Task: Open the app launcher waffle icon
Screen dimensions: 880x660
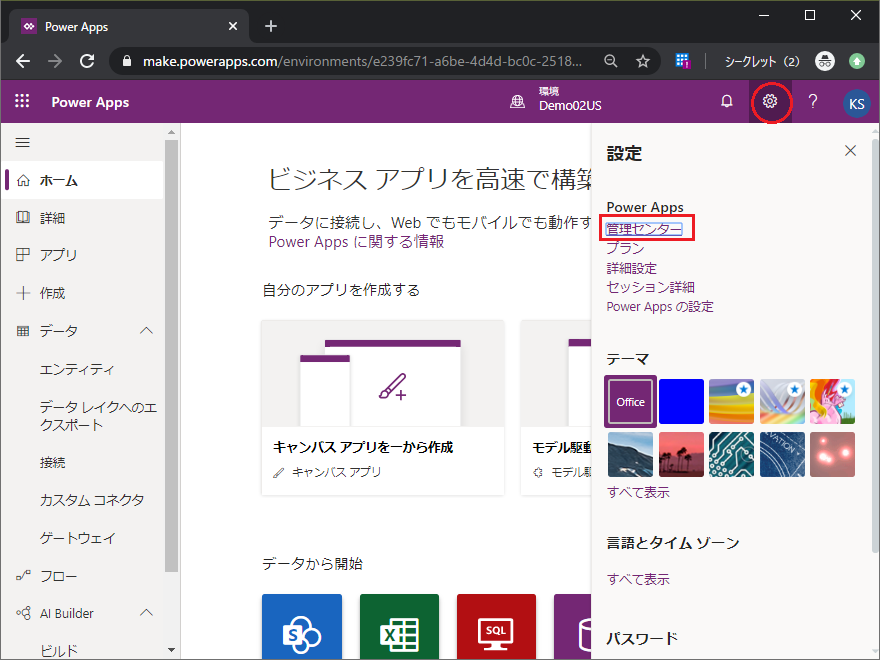Action: [22, 101]
